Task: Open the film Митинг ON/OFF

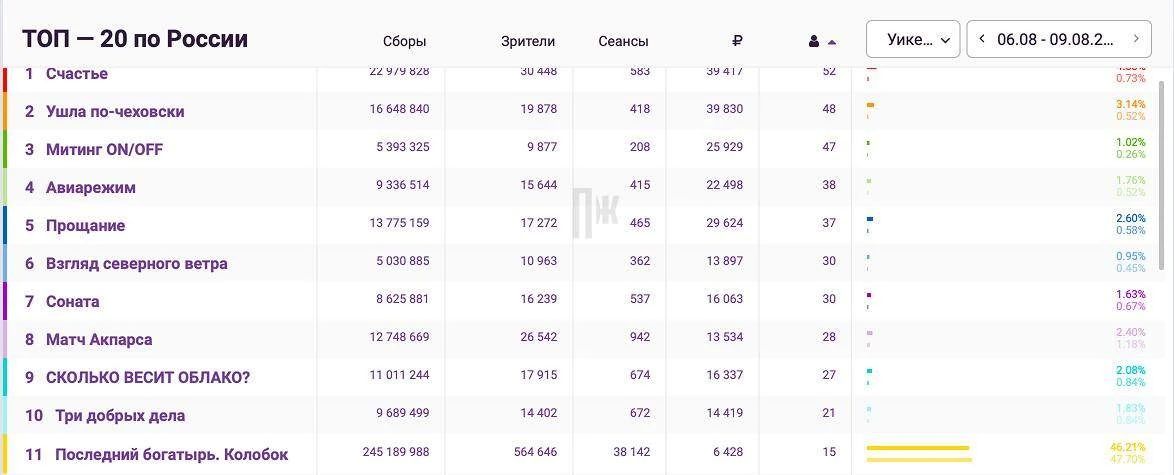Action: (x=104, y=149)
